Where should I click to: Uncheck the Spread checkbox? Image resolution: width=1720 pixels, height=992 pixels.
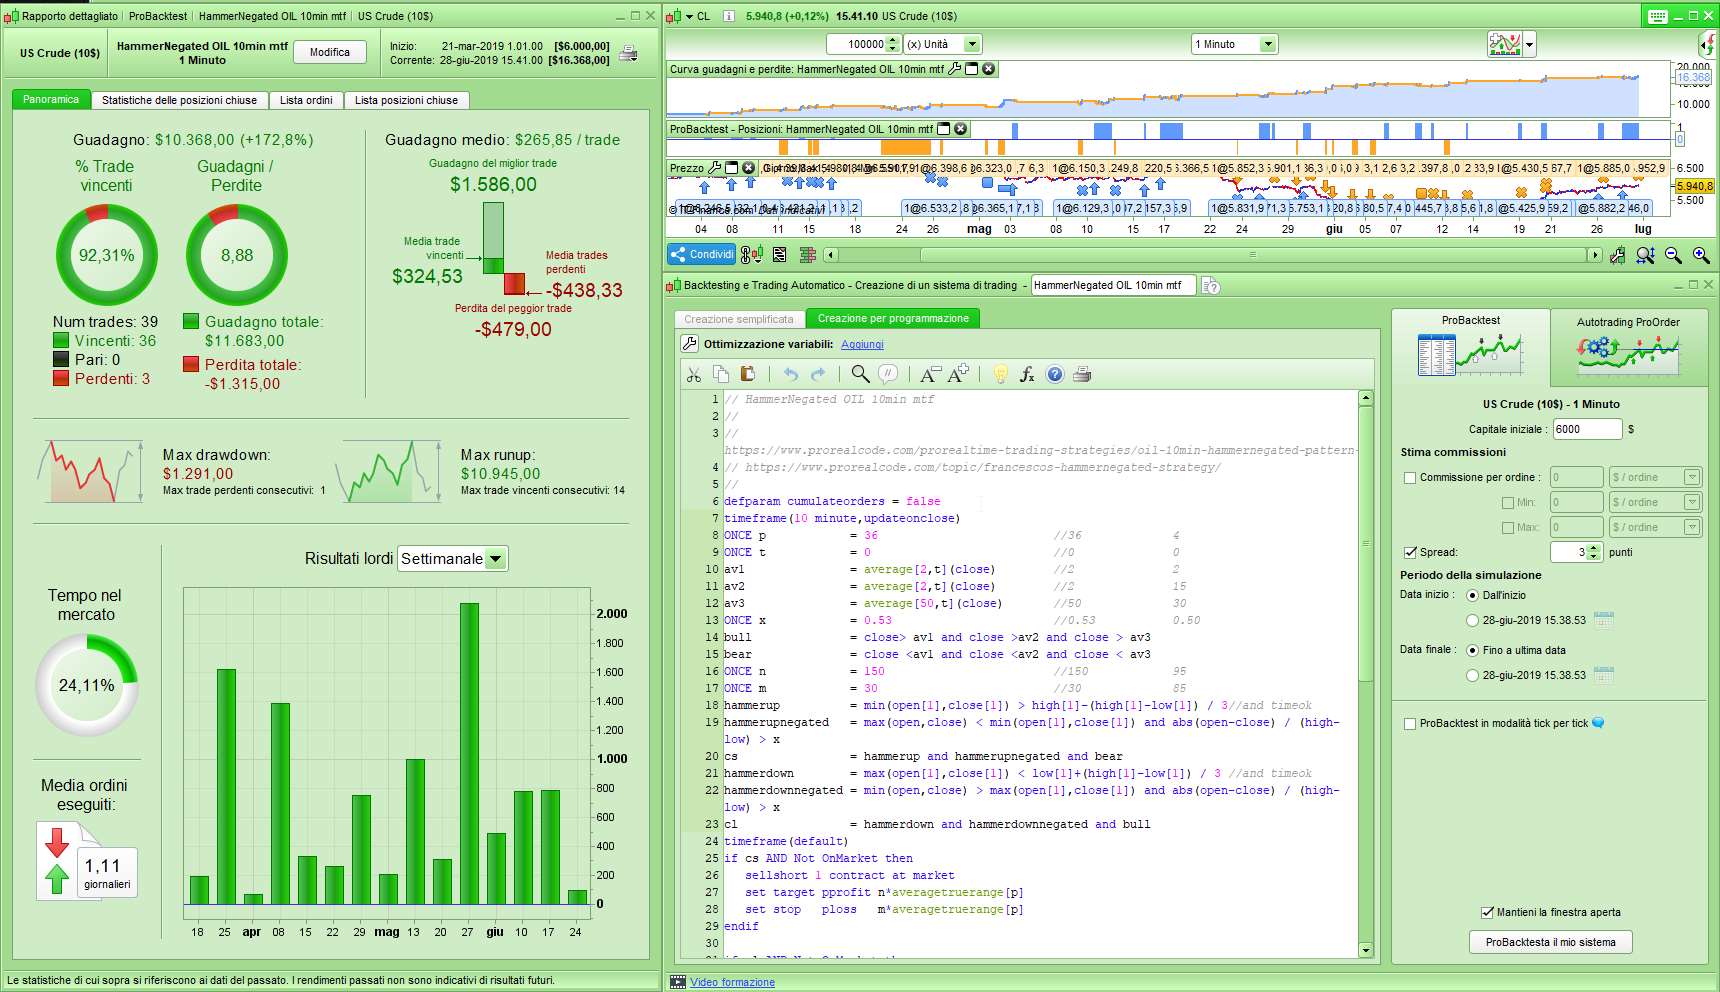click(x=1410, y=552)
